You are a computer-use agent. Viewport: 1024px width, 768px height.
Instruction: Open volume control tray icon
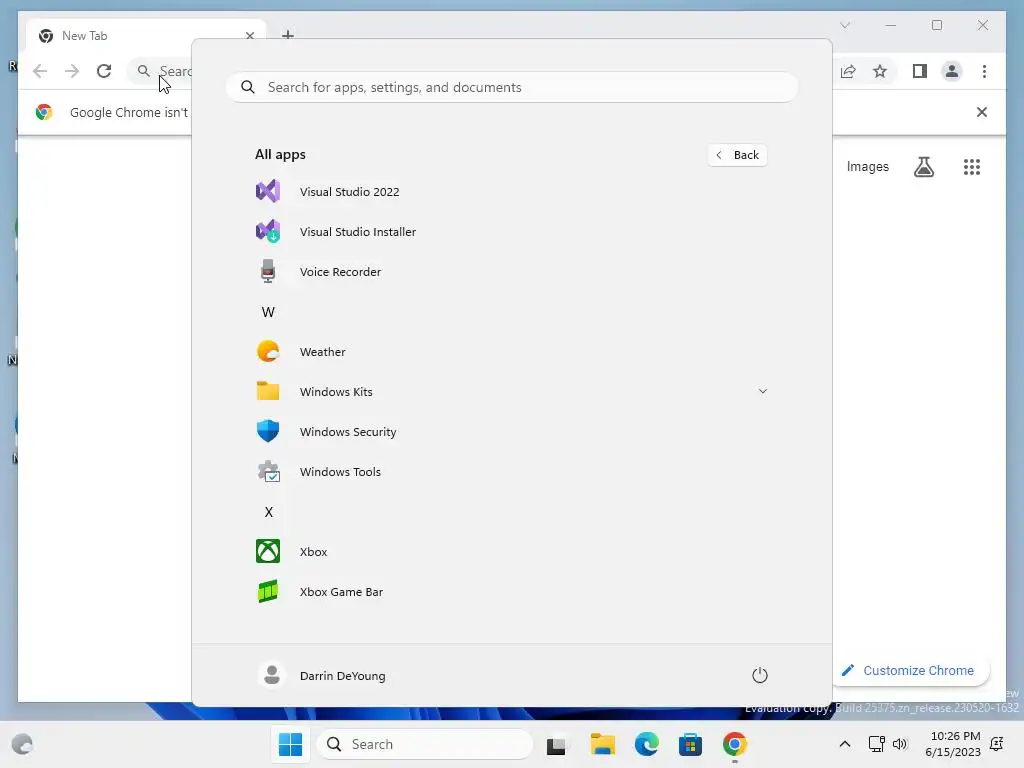click(x=900, y=744)
